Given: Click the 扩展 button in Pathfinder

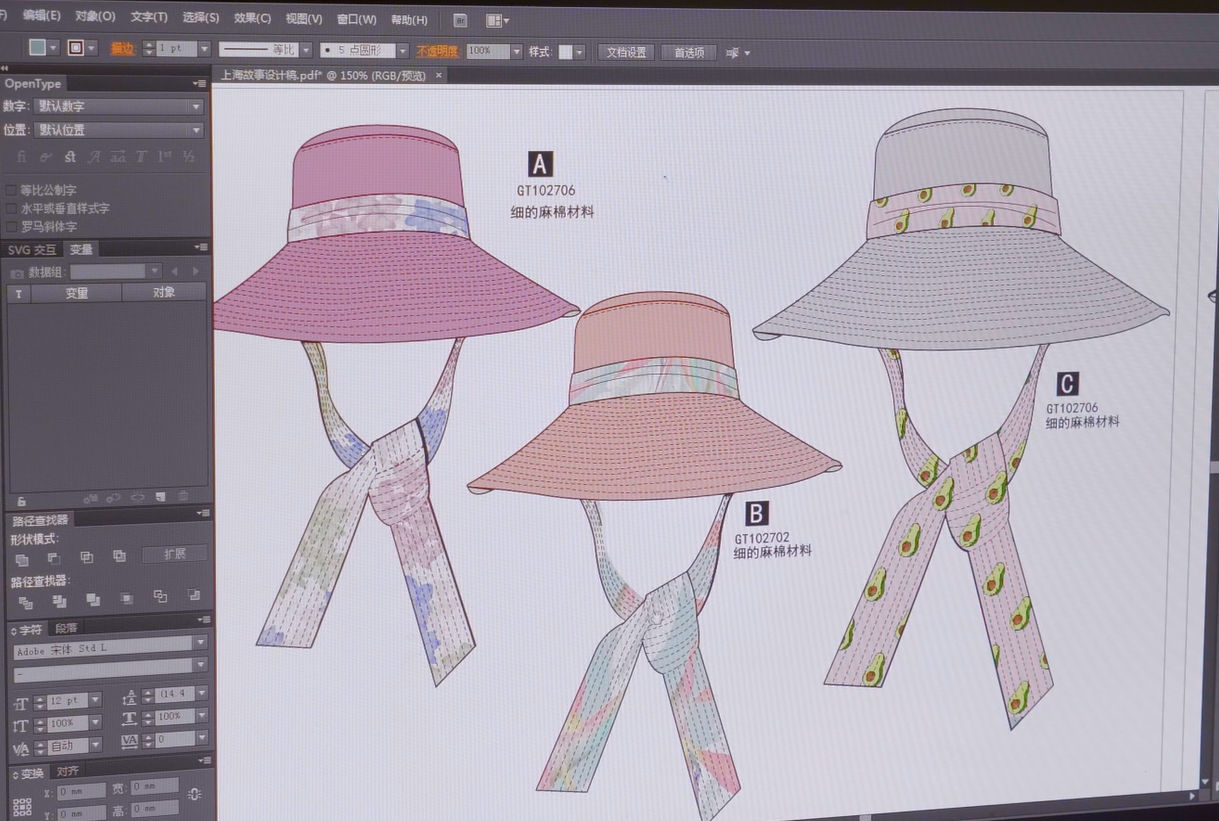Looking at the screenshot, I should [x=174, y=554].
